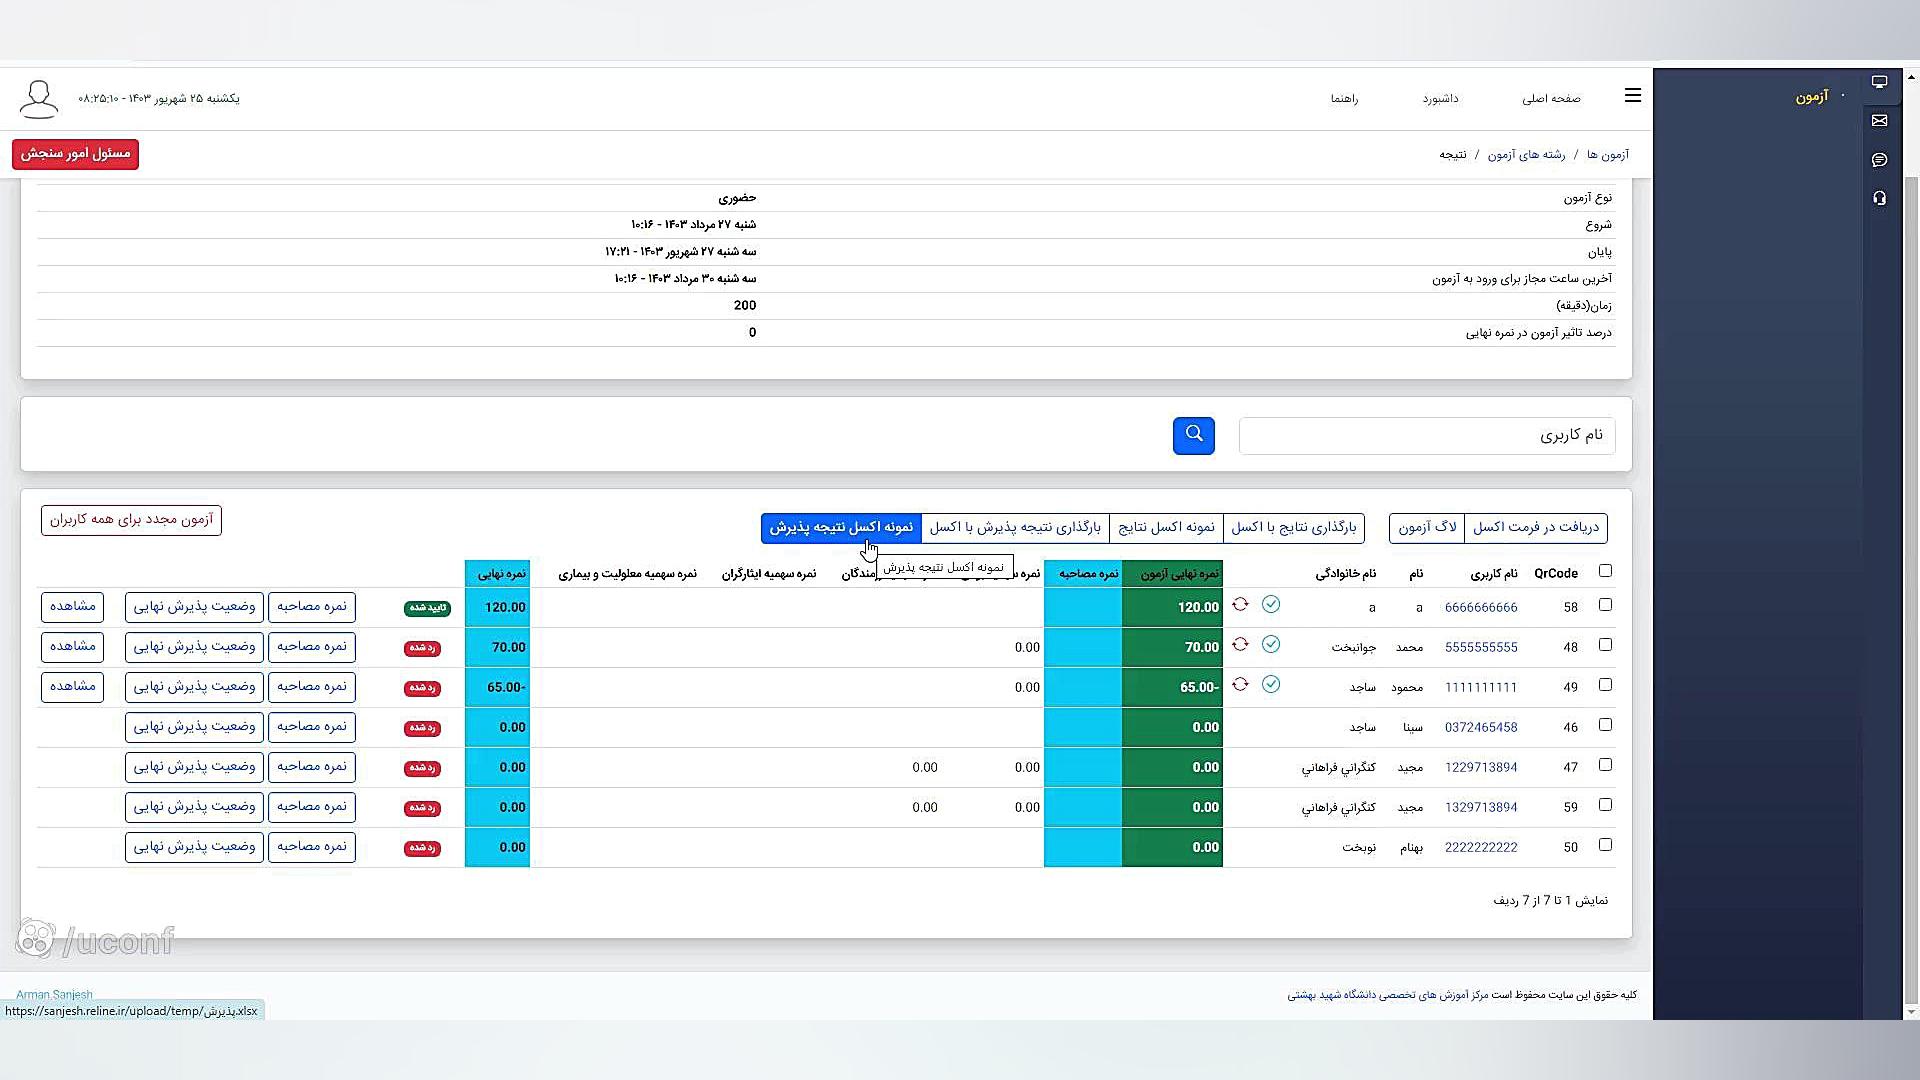Click the نمونه اکسل نتیجه پذیرش button
Image resolution: width=1920 pixels, height=1080 pixels.
point(841,527)
